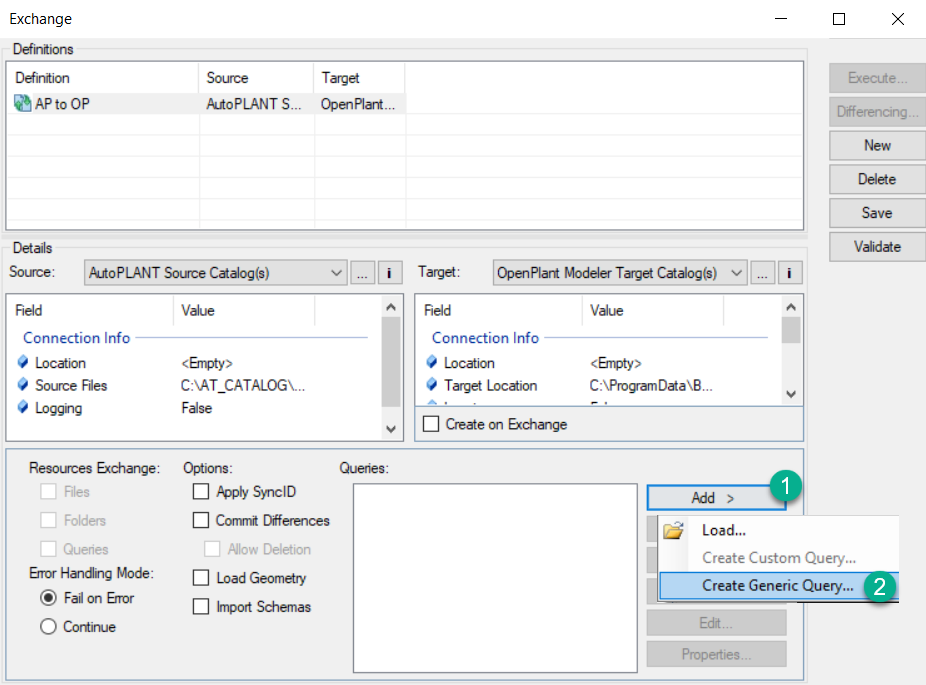
Task: Click the source pane scroll-up arrow
Action: point(390,307)
